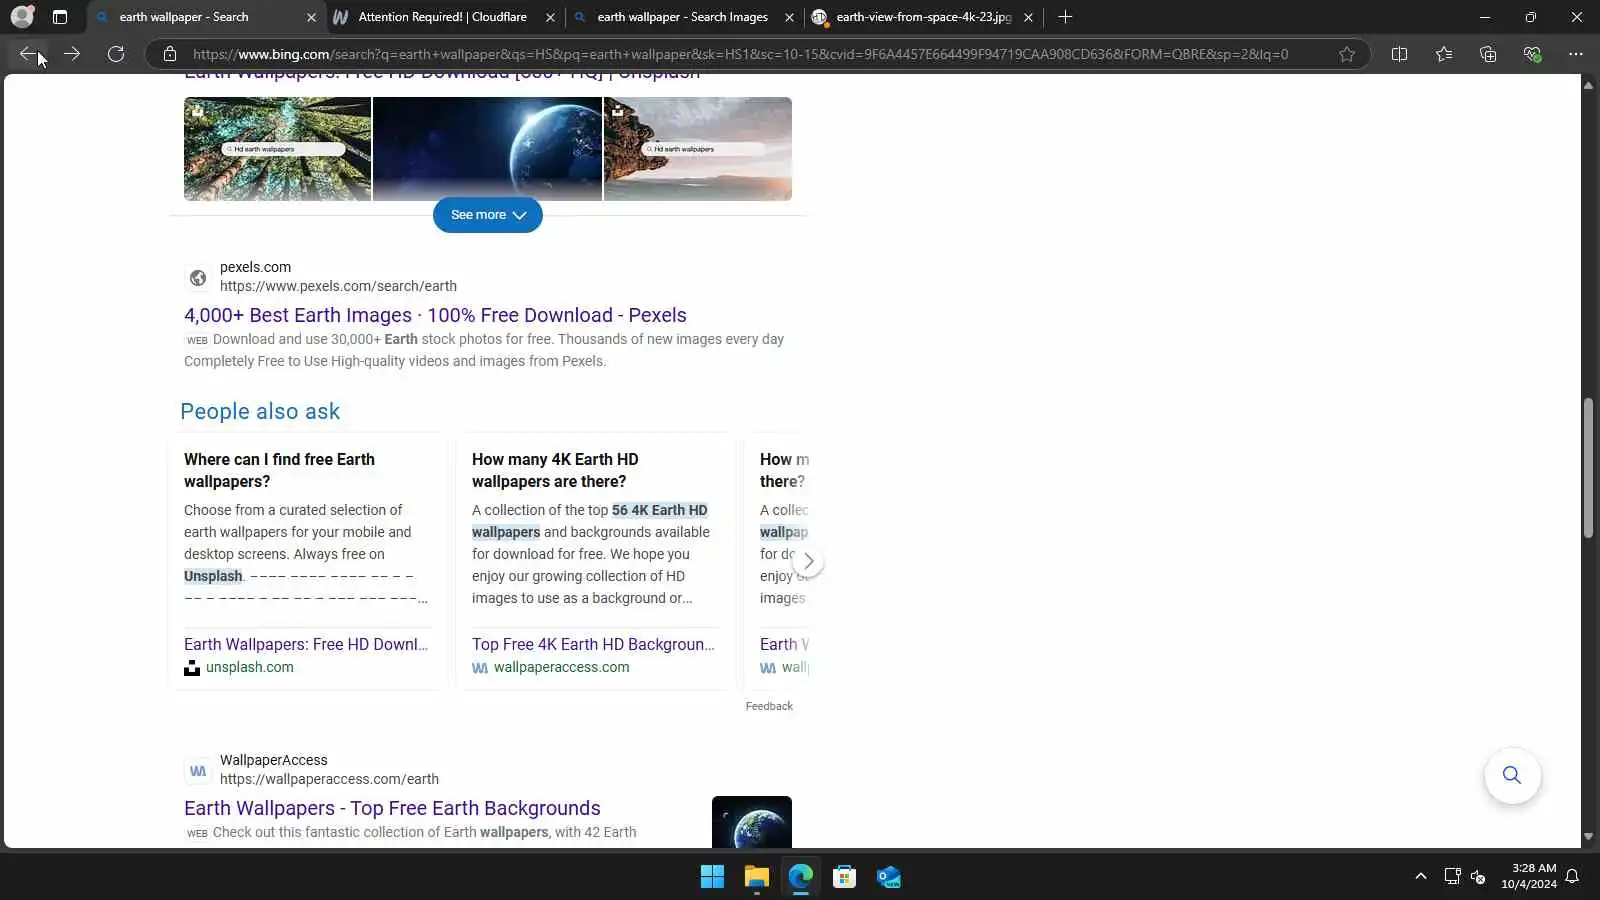1600x900 pixels.
Task: Open 'Earth Wallpapers - Top Free Earth Backgrounds' link
Action: click(392, 808)
